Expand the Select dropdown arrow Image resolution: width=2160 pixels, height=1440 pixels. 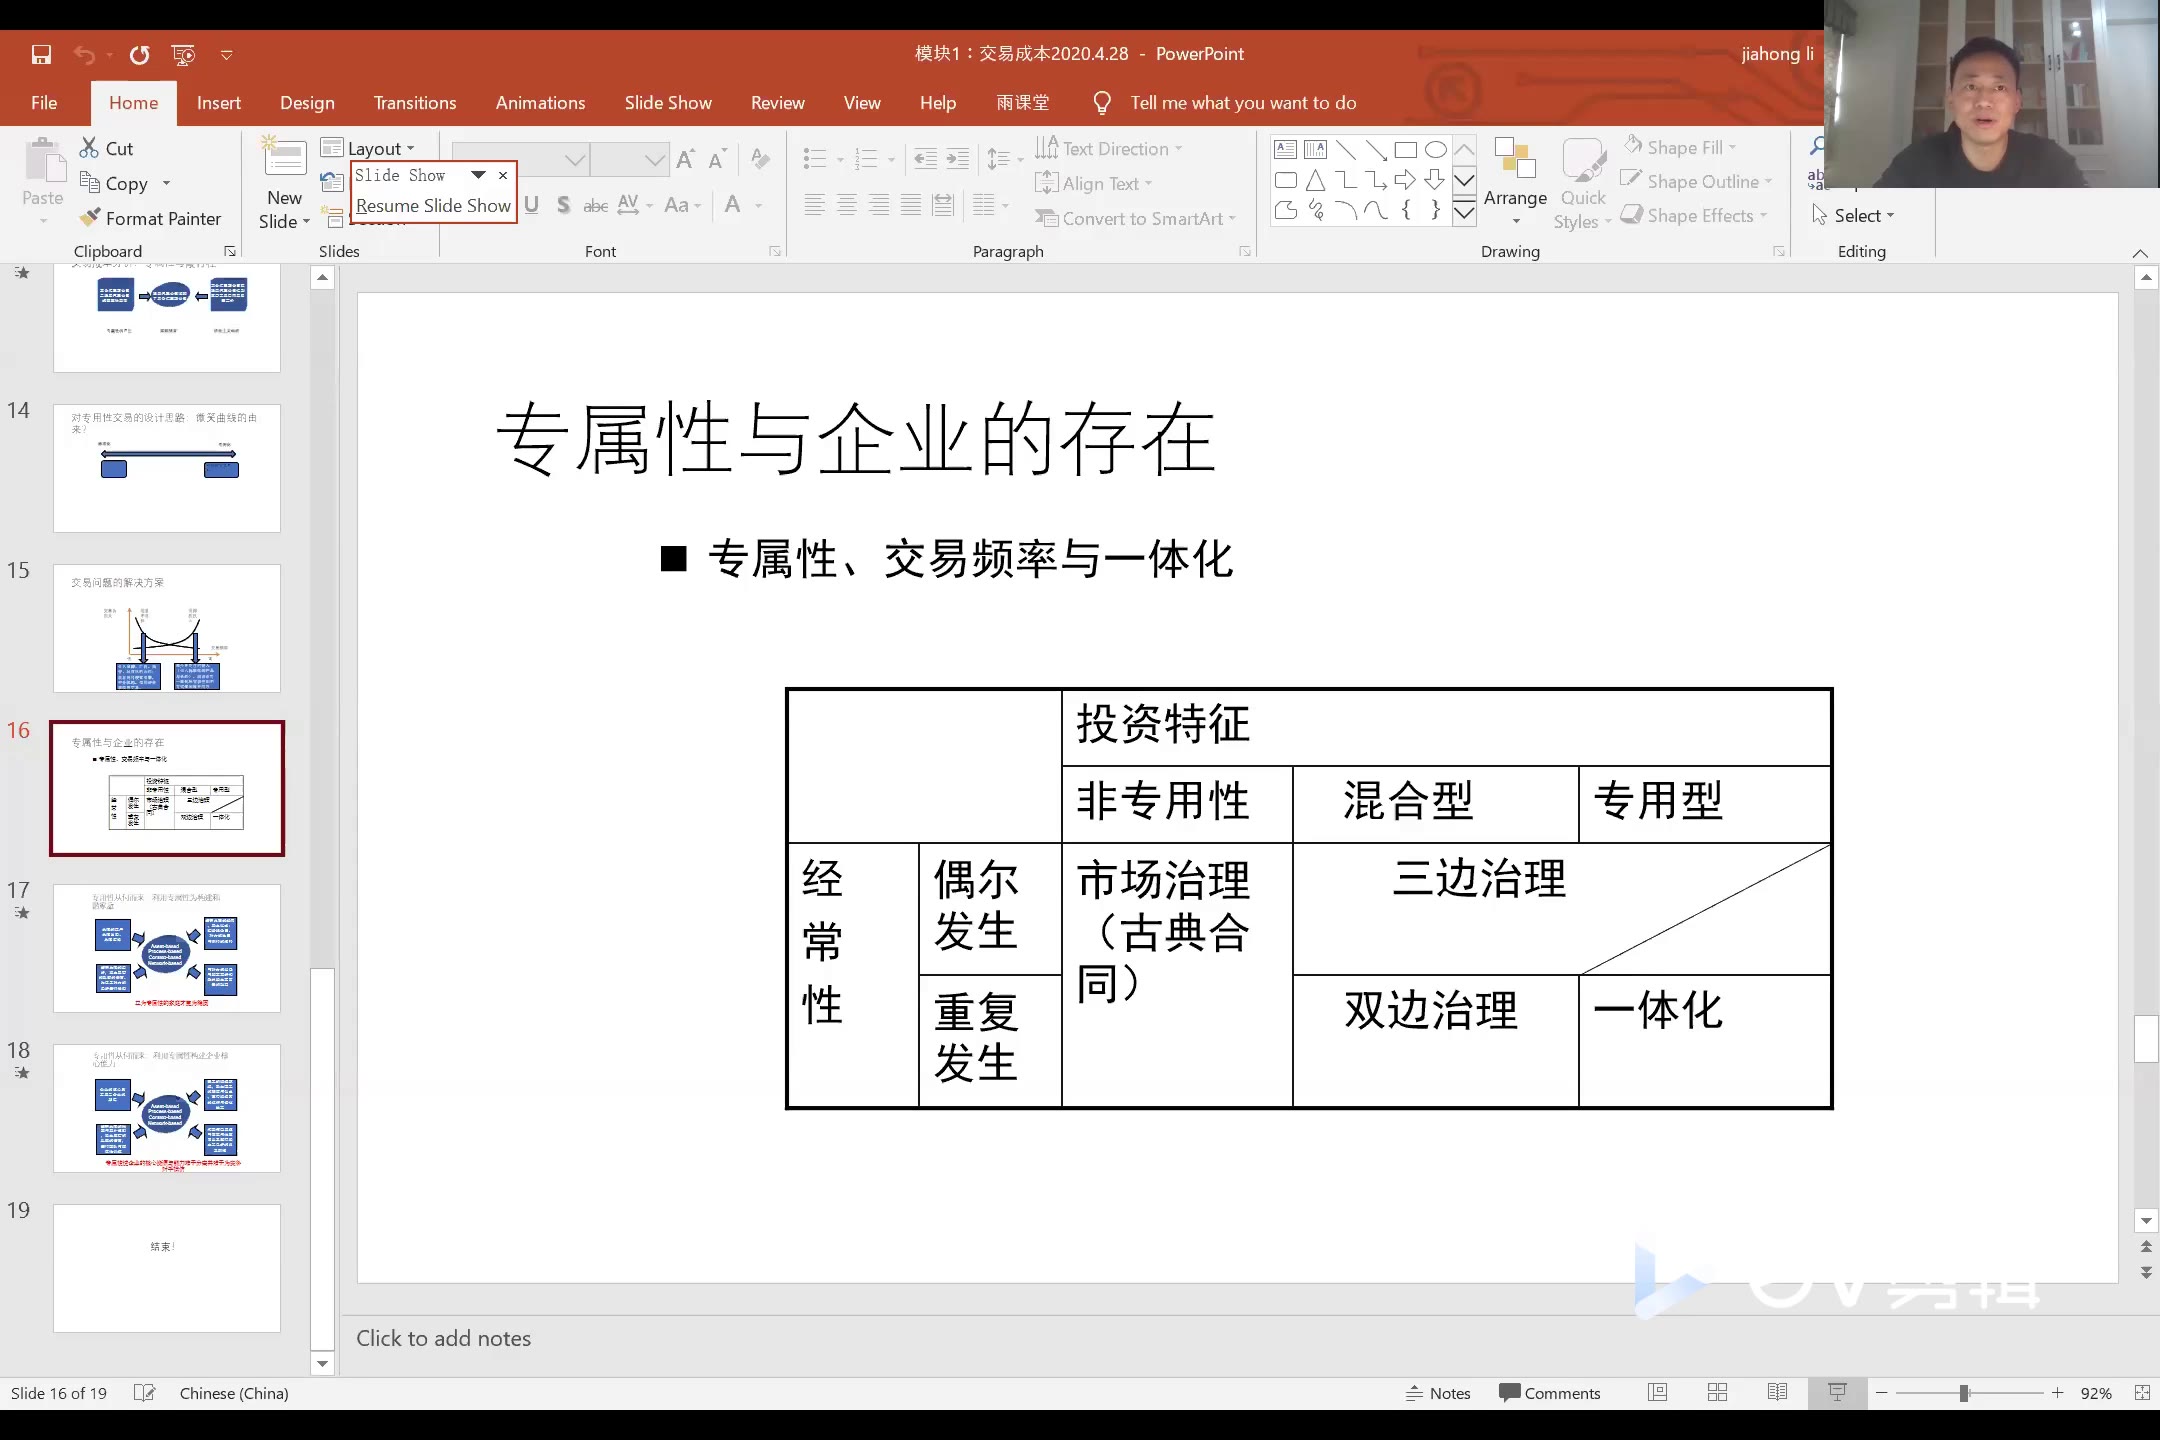pyautogui.click(x=1890, y=215)
